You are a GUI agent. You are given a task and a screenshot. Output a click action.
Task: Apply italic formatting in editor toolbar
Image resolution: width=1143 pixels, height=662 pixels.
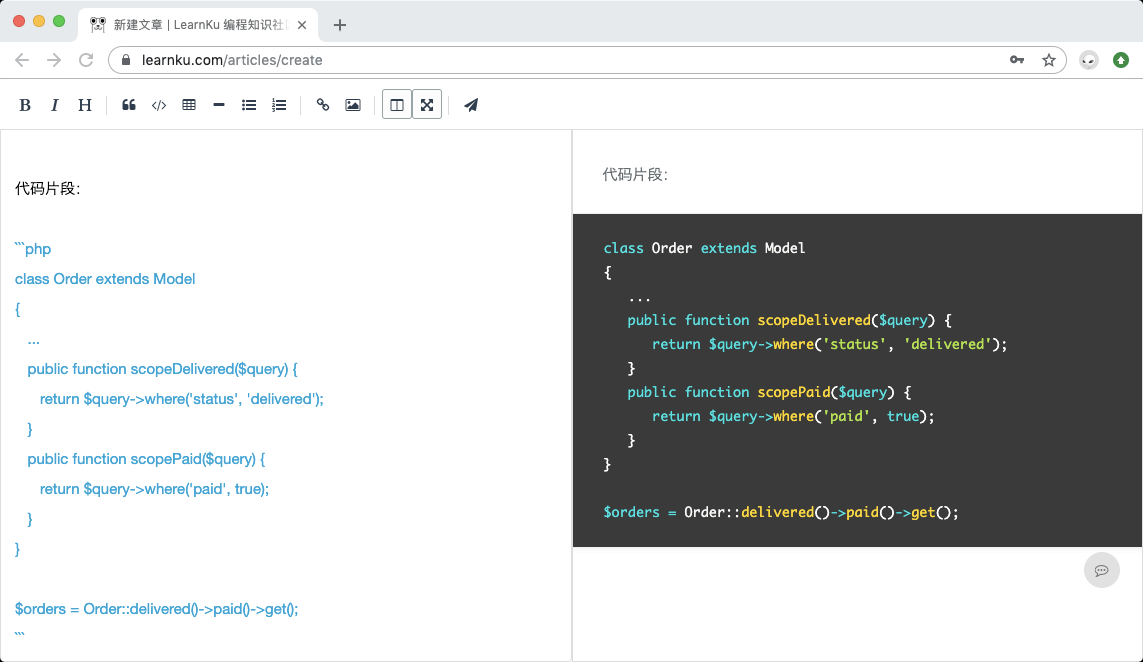[x=55, y=105]
